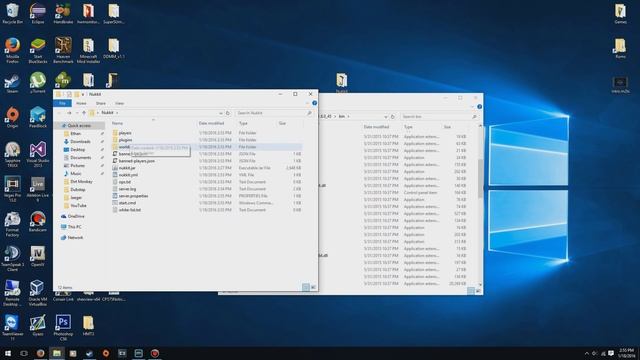Open Pictures in the navigation pane
The height and width of the screenshot is (360, 640).
tap(78, 166)
